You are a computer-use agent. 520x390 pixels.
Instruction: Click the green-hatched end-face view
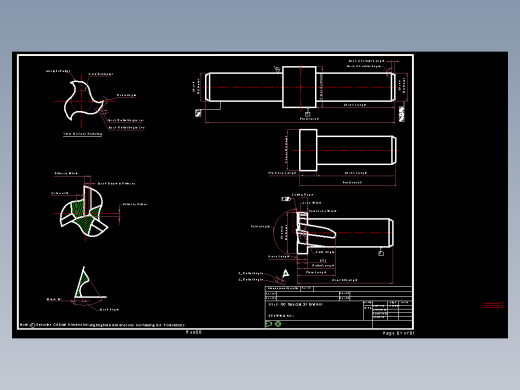tap(84, 212)
